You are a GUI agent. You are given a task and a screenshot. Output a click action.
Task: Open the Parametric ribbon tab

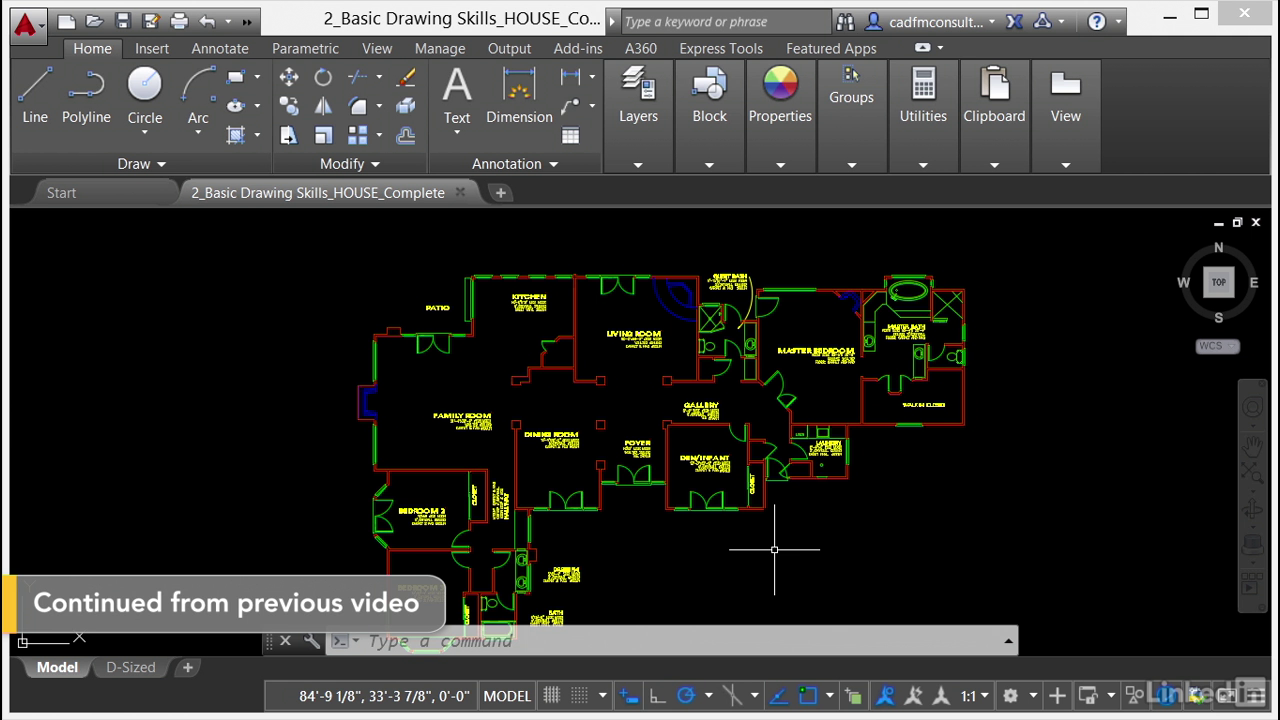tap(305, 48)
